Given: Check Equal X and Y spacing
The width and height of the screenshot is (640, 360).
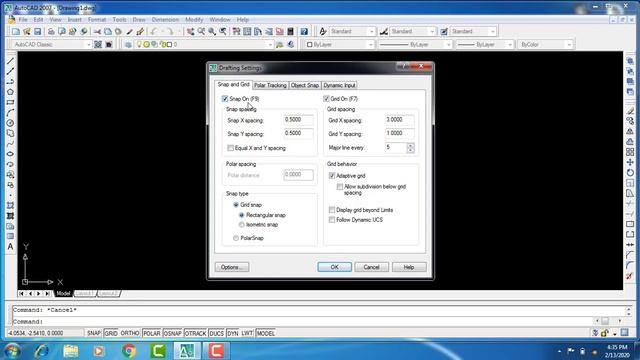Looking at the screenshot, I should click(x=231, y=148).
